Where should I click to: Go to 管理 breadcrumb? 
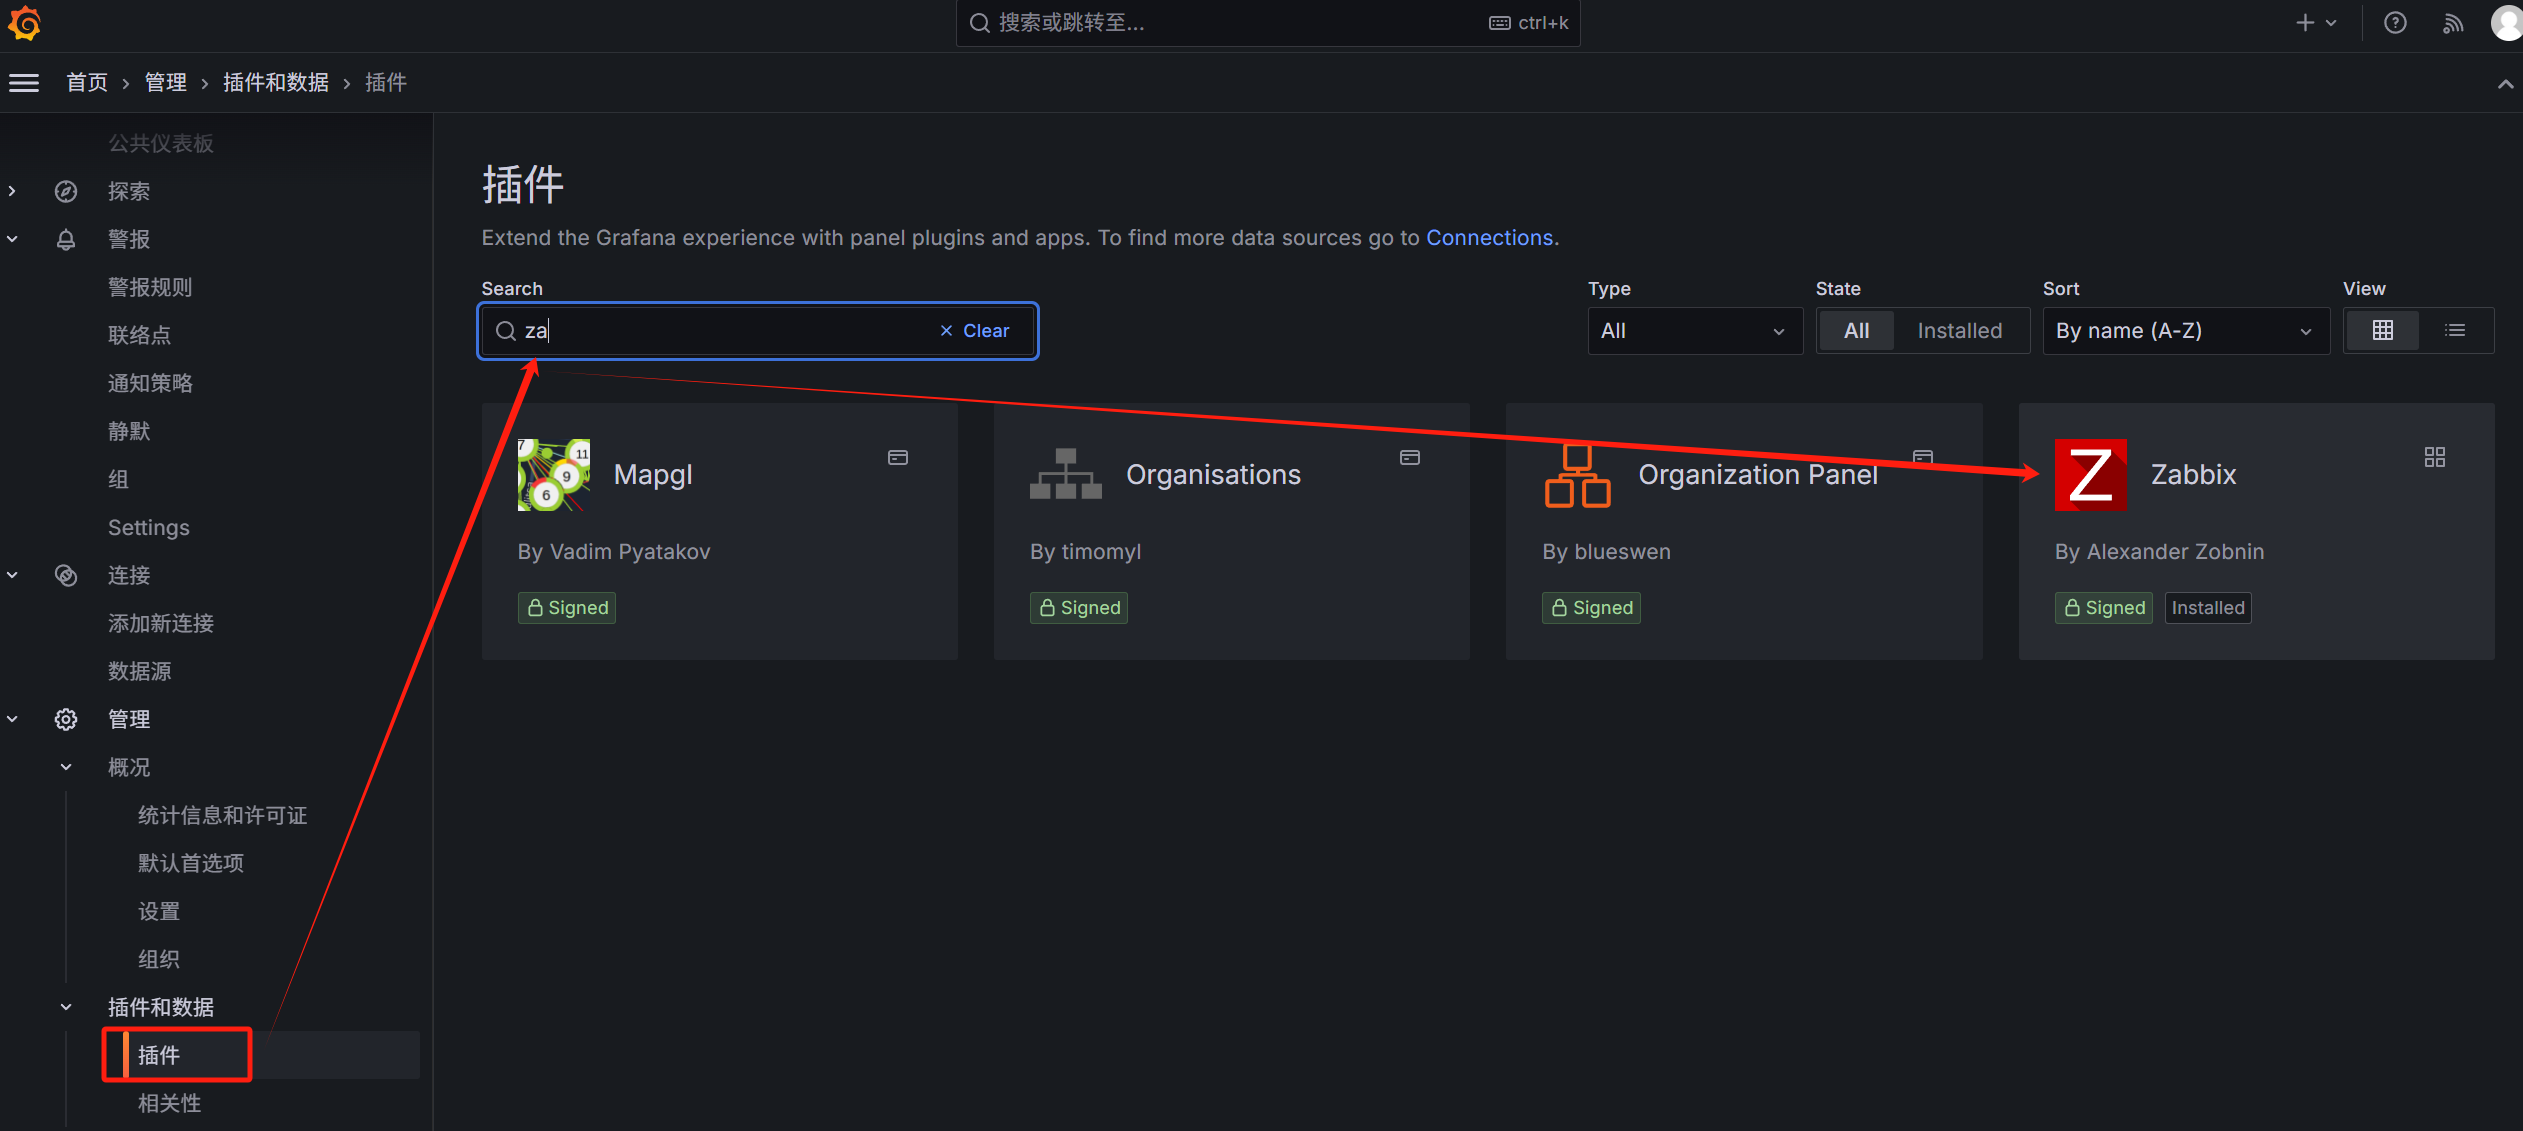click(166, 83)
